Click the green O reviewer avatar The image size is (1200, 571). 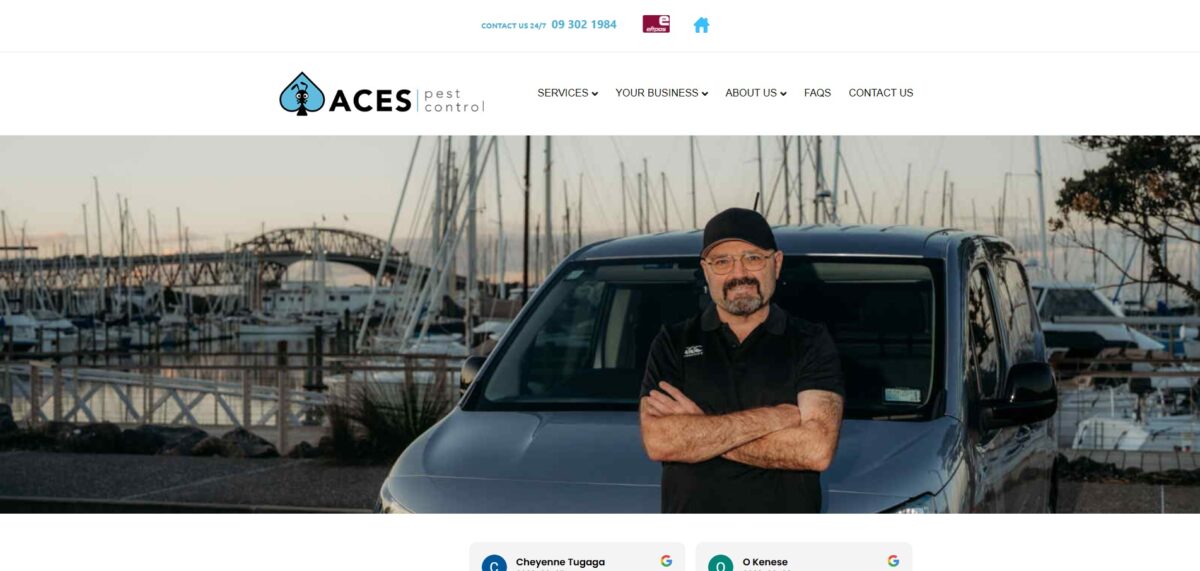(720, 564)
